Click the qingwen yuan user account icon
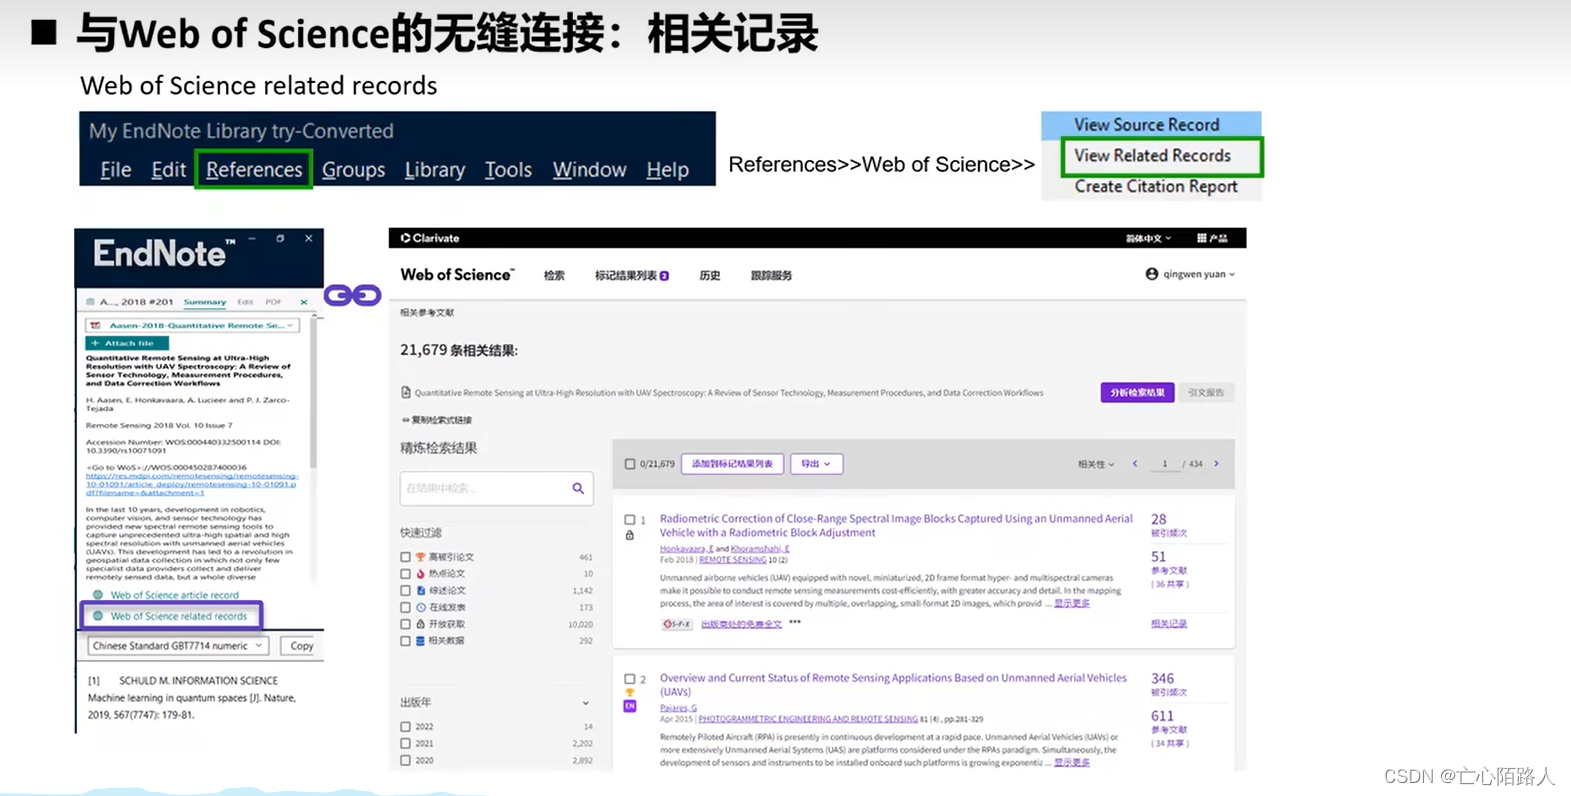 coord(1152,274)
